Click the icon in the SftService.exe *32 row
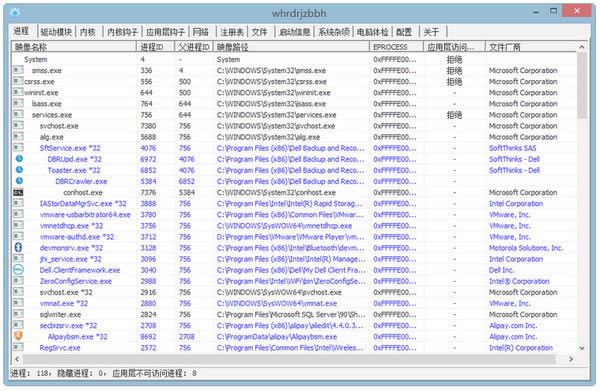 pyautogui.click(x=18, y=148)
